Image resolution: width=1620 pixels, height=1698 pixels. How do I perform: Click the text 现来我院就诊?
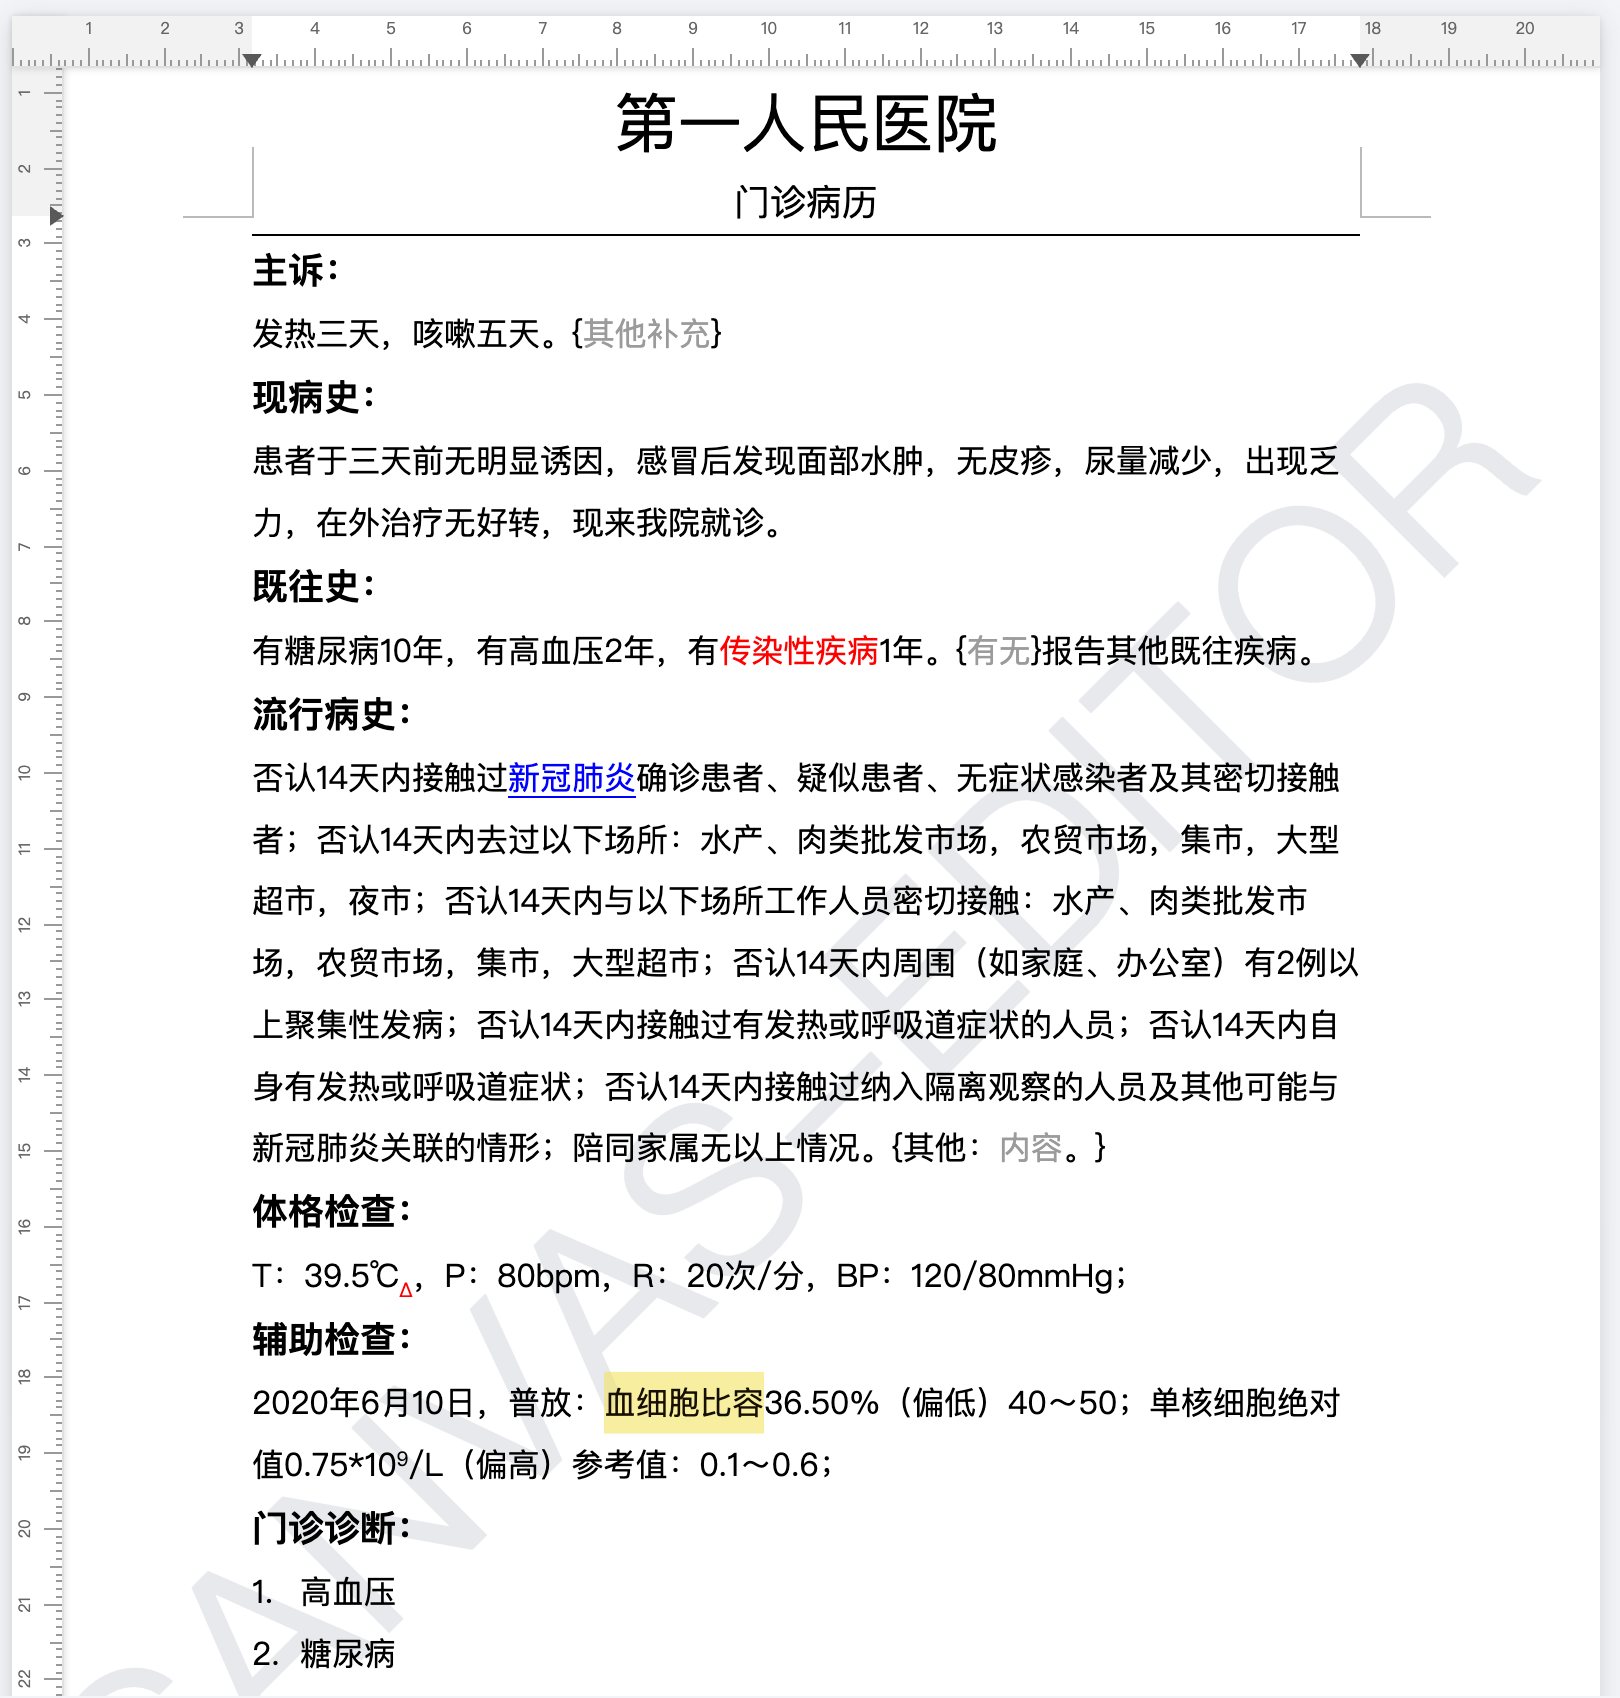(x=668, y=522)
